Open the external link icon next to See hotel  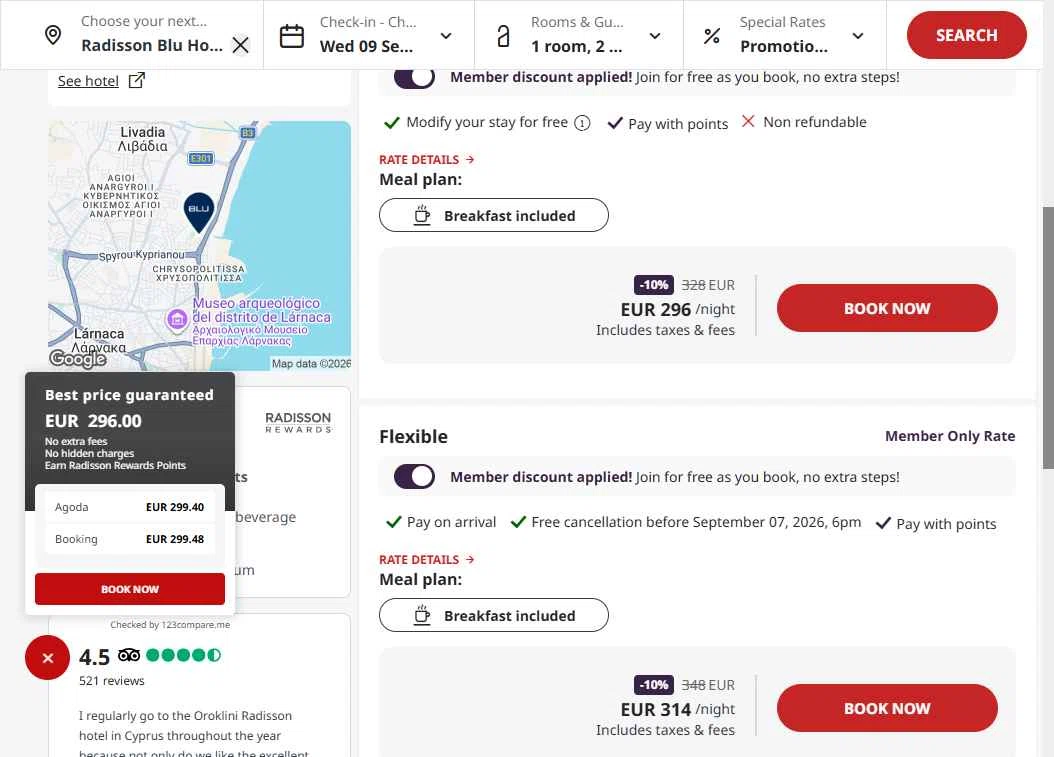tap(136, 81)
